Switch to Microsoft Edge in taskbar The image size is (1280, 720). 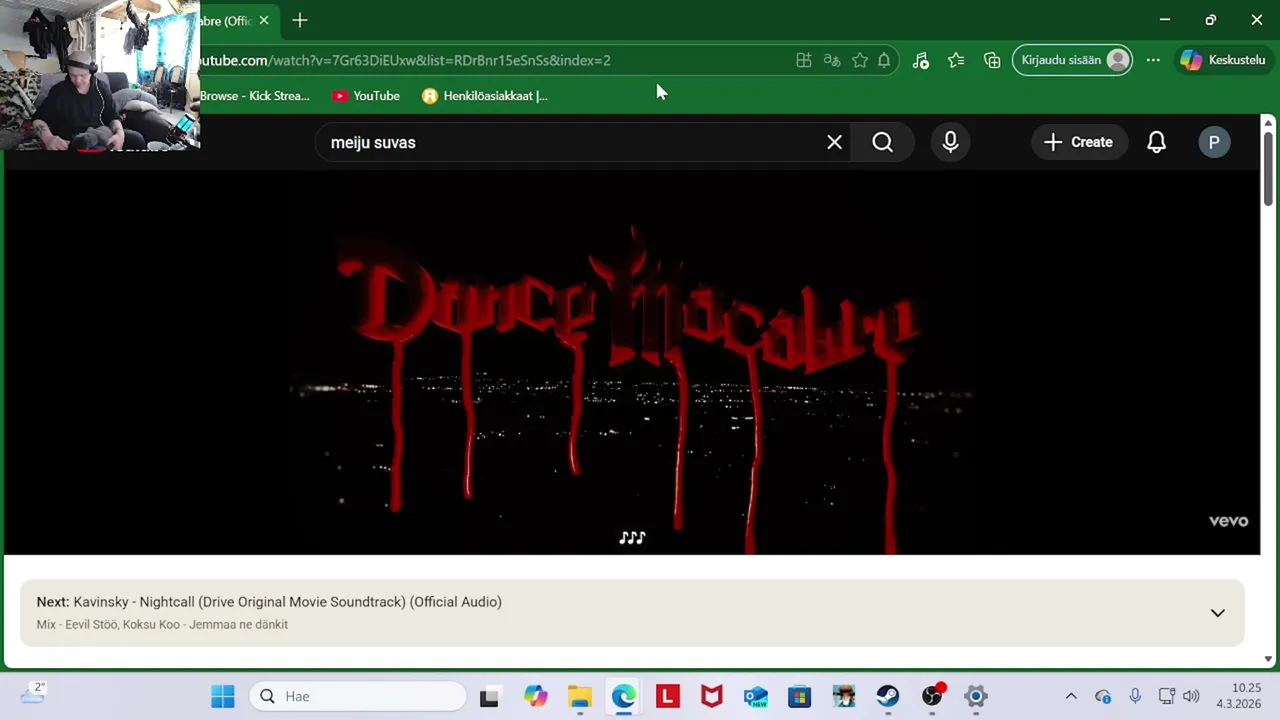point(624,696)
